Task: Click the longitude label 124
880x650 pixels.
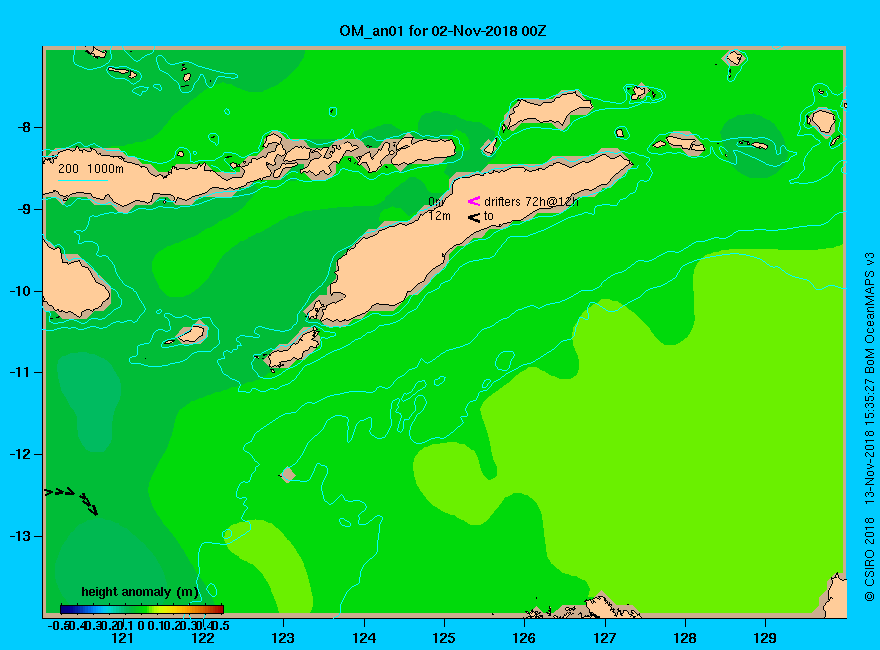Action: [364, 638]
